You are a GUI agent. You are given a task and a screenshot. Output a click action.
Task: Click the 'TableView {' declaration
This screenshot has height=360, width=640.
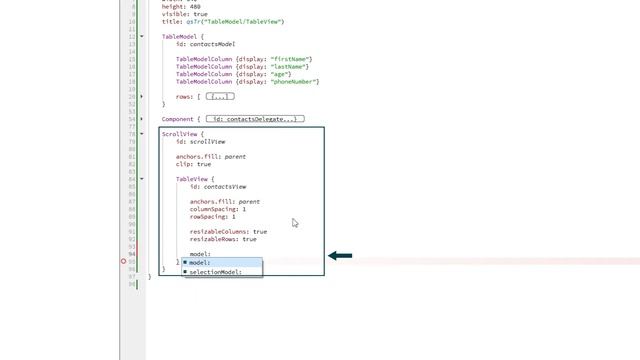(x=195, y=179)
